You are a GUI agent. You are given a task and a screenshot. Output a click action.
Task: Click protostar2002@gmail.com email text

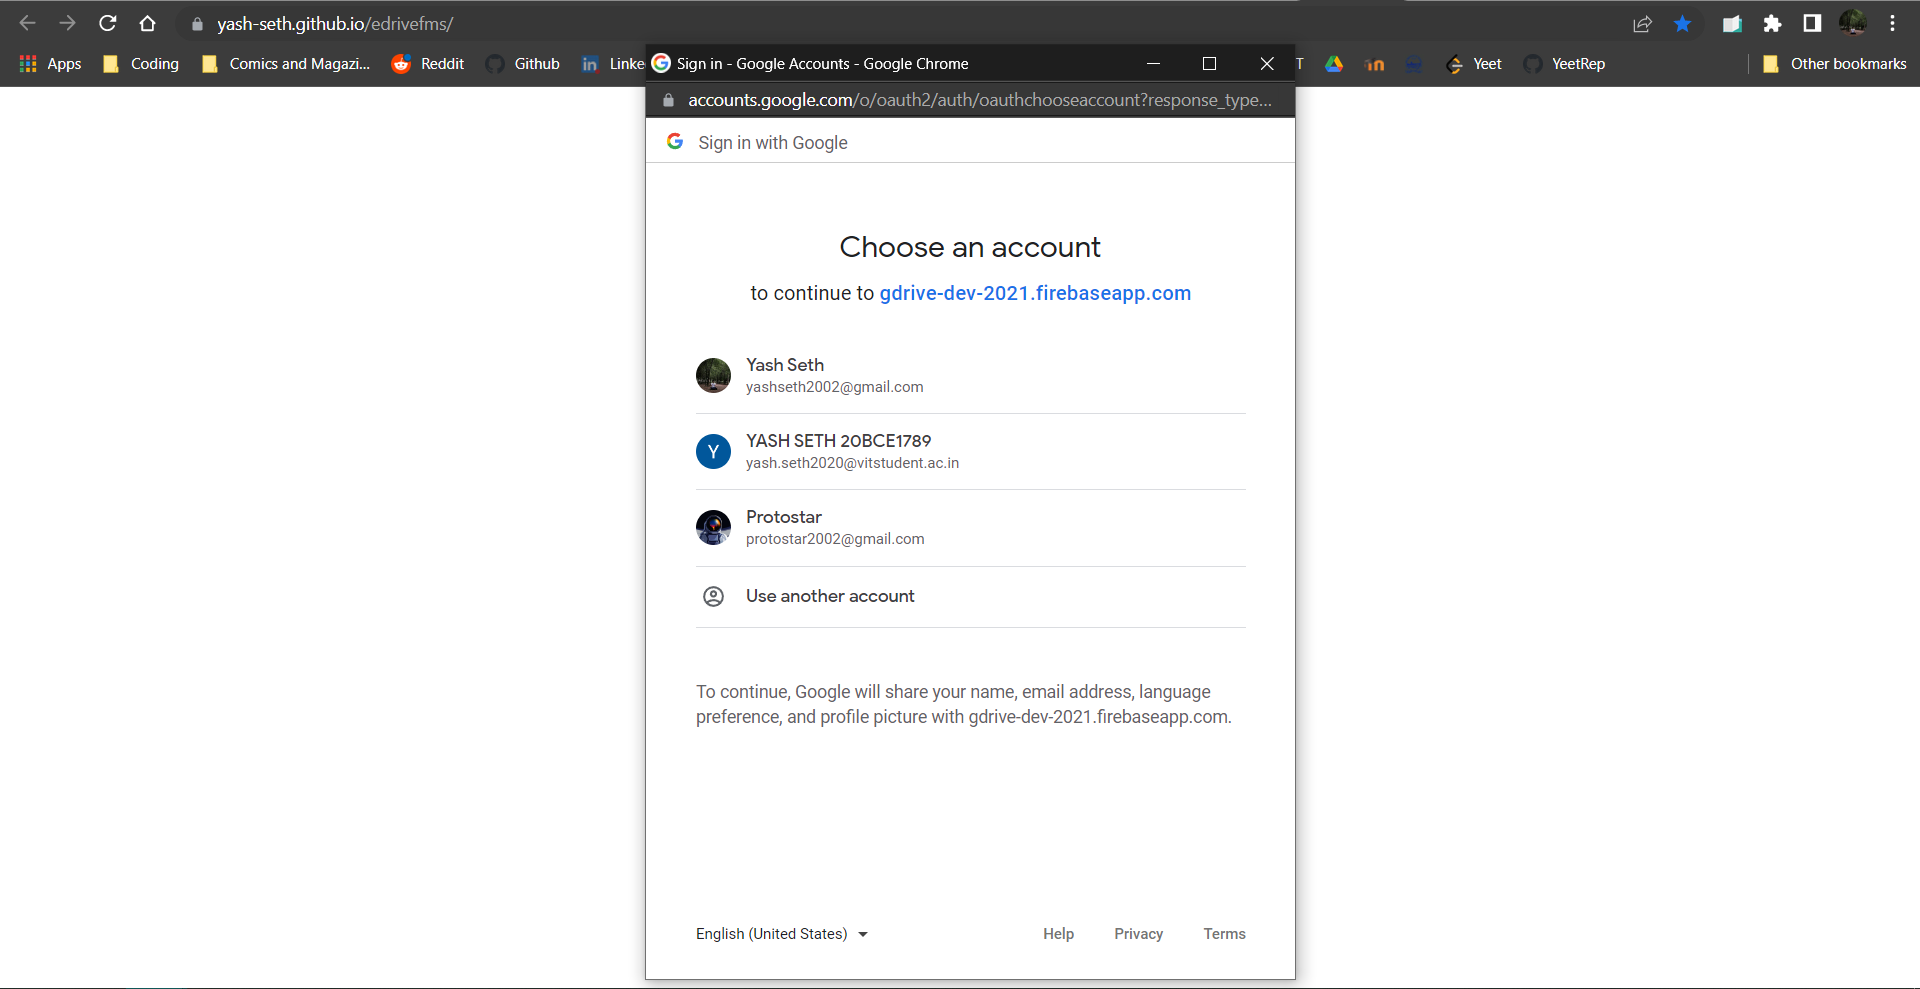click(835, 539)
